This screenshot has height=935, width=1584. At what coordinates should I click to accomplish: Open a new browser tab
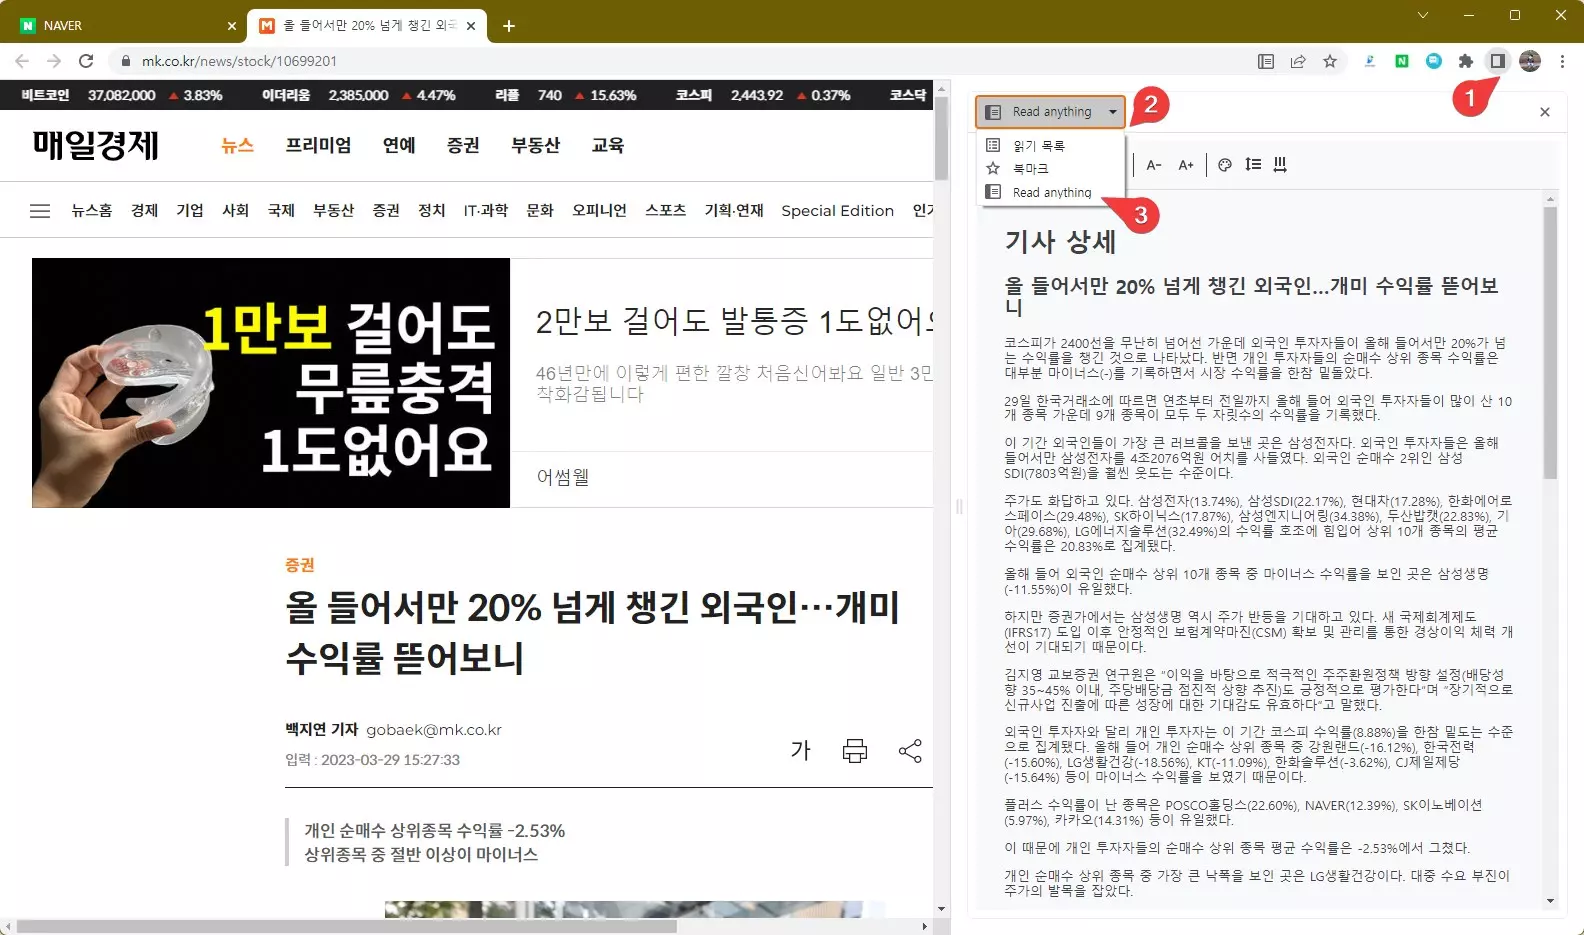(509, 26)
